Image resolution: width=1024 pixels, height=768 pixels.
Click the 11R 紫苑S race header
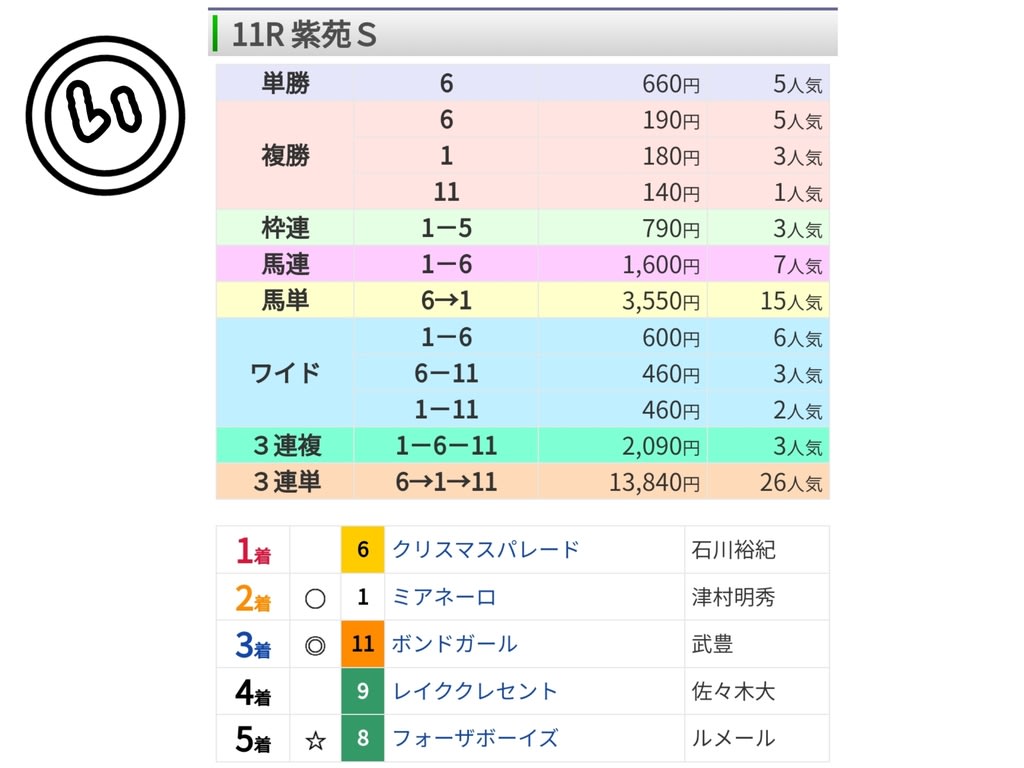[304, 35]
